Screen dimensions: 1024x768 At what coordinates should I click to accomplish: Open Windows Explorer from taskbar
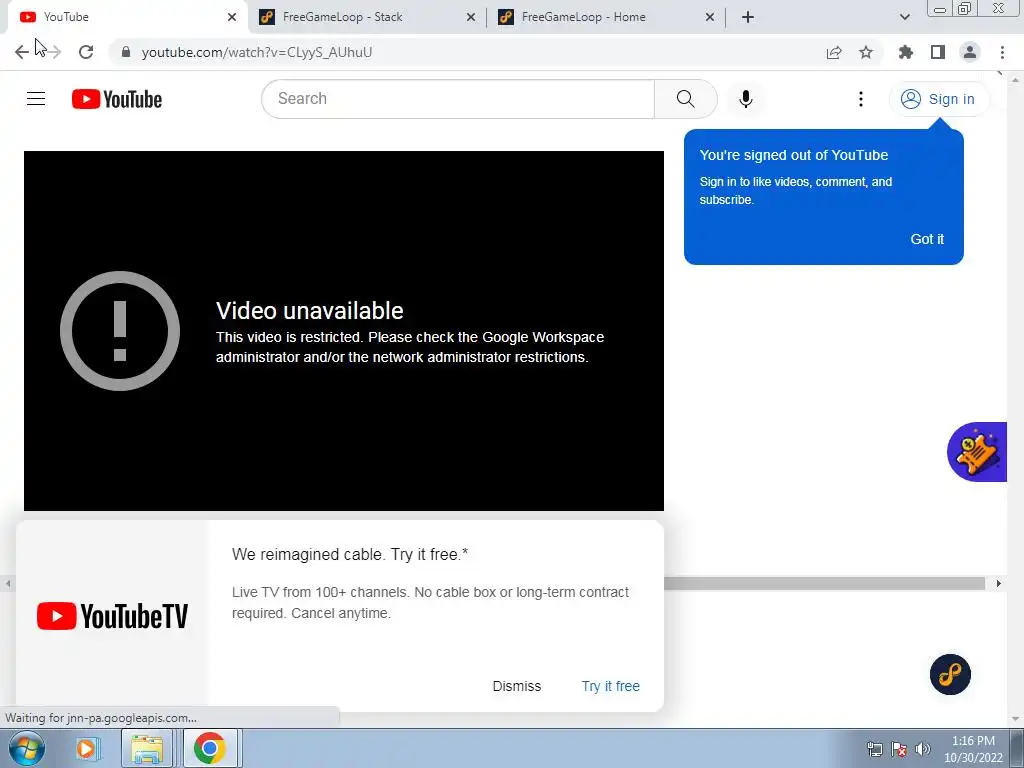(147, 748)
